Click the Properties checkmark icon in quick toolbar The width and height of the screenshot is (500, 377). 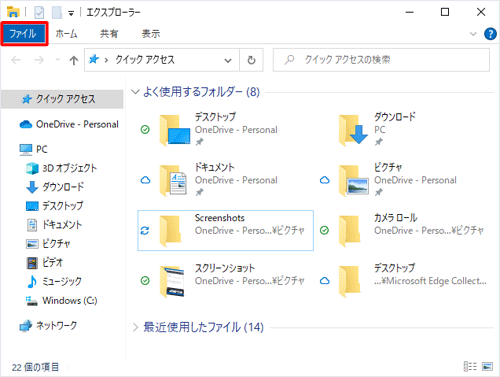39,13
